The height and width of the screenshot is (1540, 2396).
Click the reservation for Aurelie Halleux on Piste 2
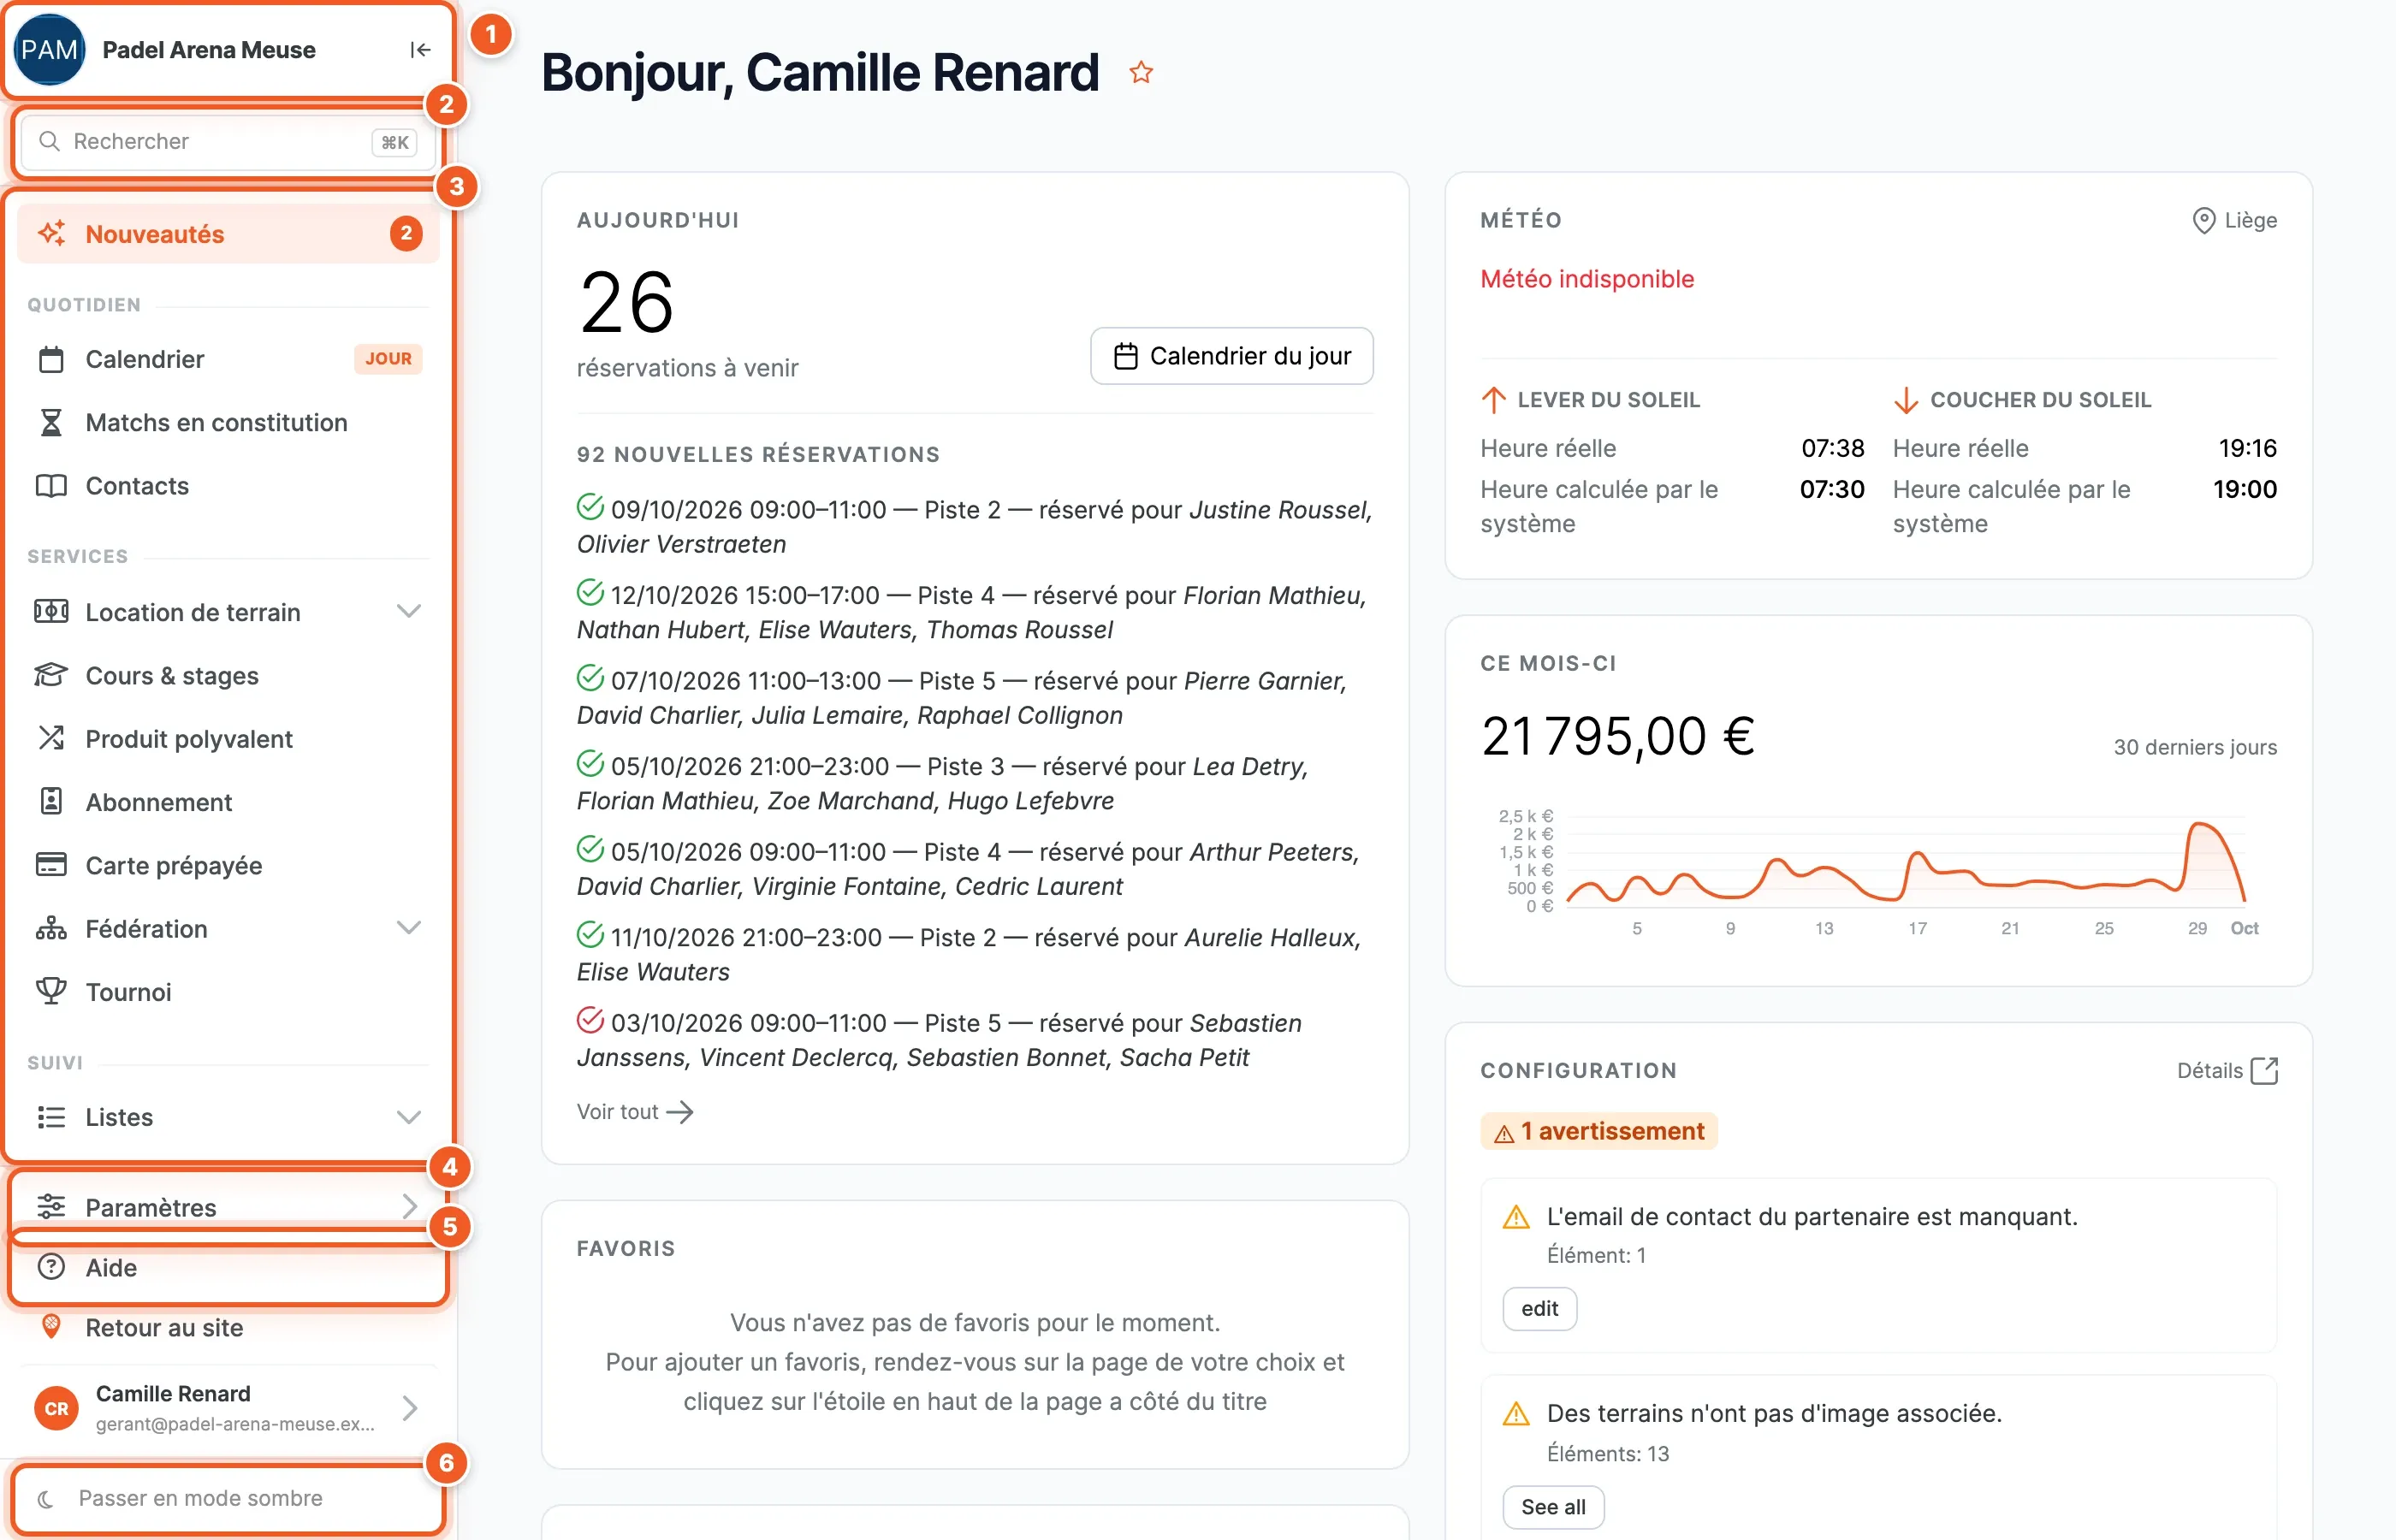click(970, 954)
